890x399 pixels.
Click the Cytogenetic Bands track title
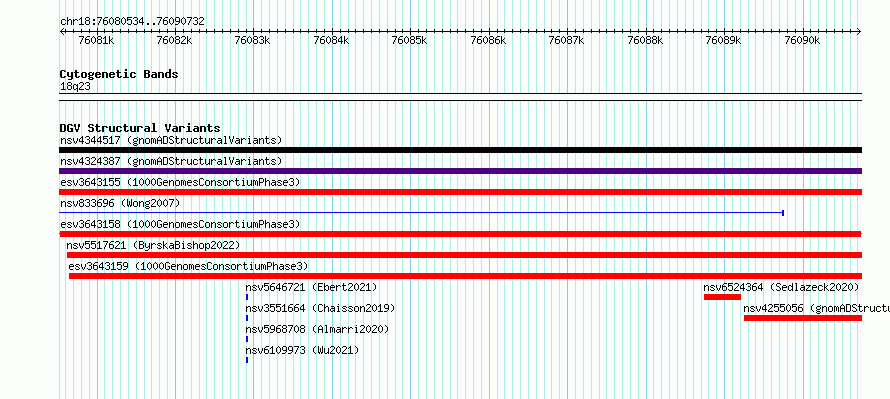coord(119,74)
